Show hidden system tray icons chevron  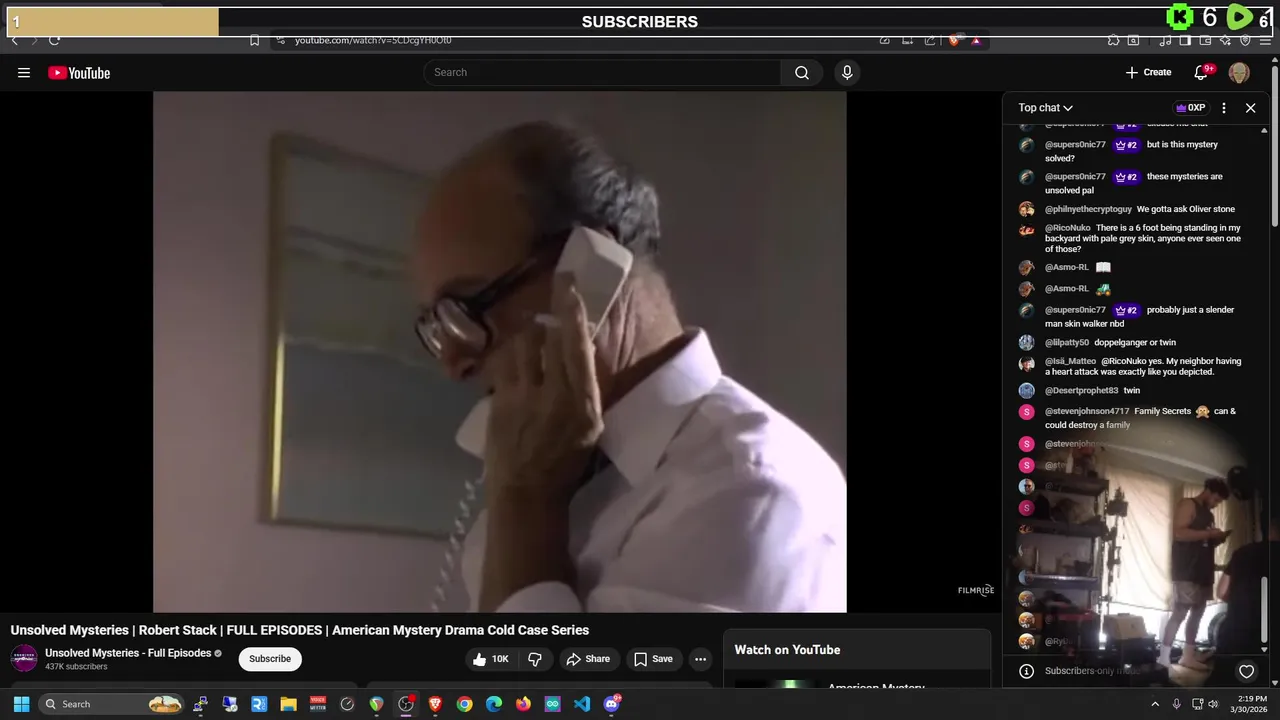1155,704
